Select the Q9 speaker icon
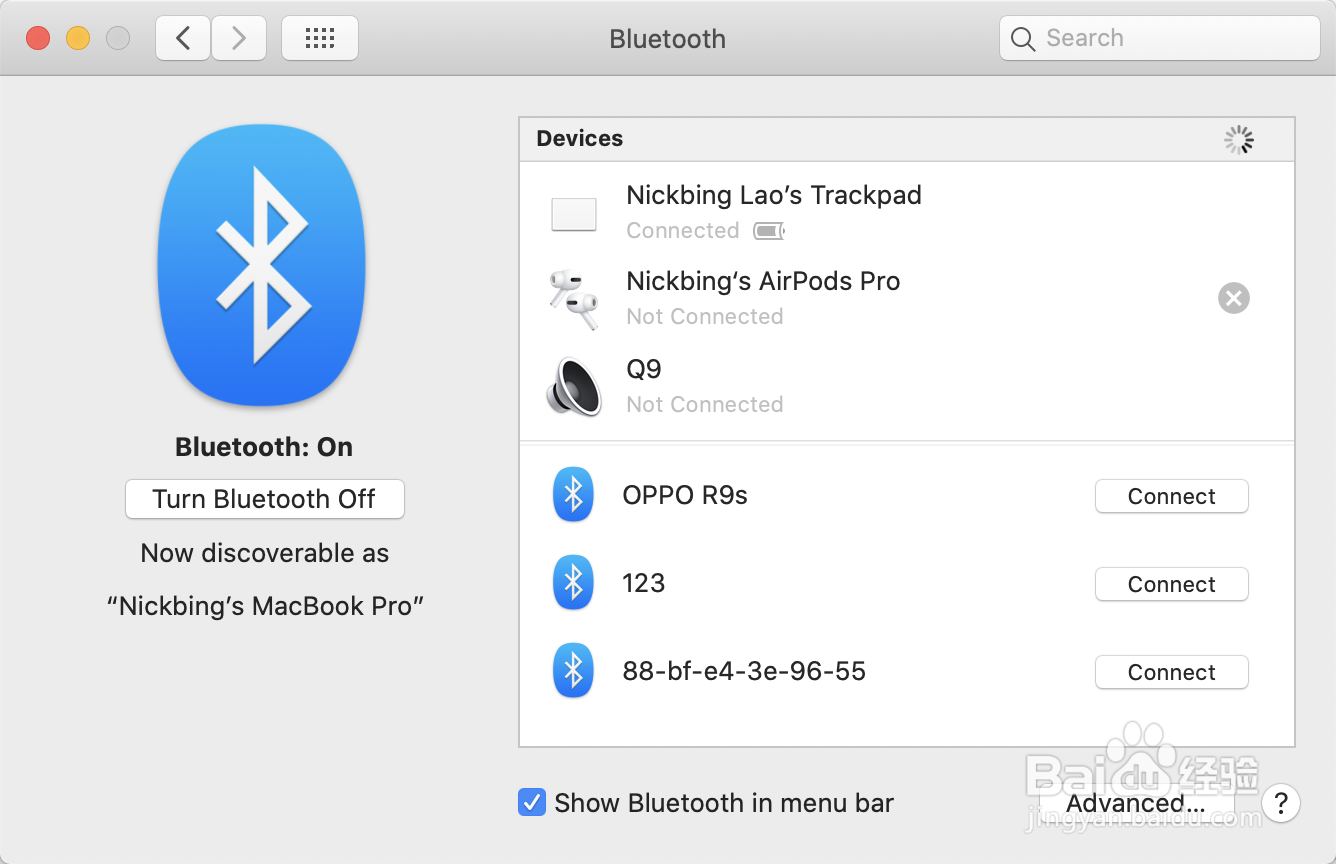 click(x=574, y=386)
